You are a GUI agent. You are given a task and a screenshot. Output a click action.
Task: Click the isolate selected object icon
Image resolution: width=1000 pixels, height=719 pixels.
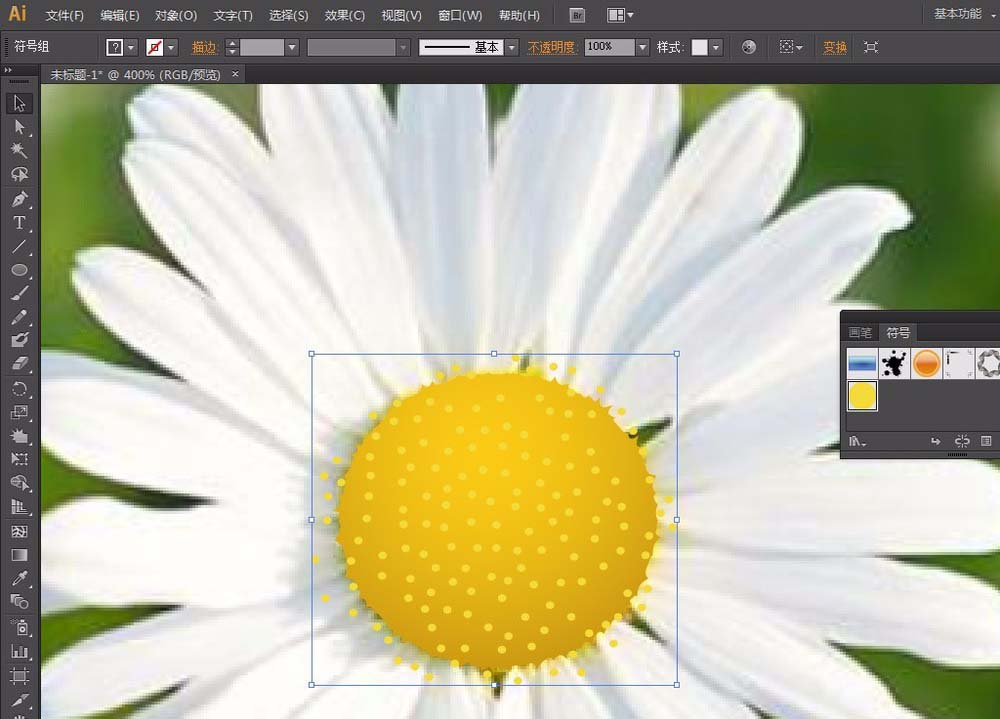[871, 47]
